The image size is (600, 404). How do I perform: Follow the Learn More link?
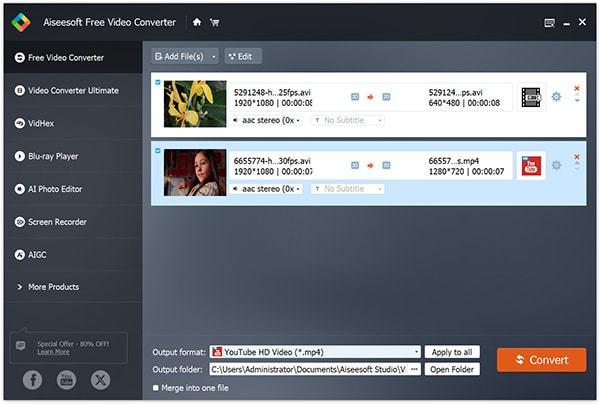(53, 352)
